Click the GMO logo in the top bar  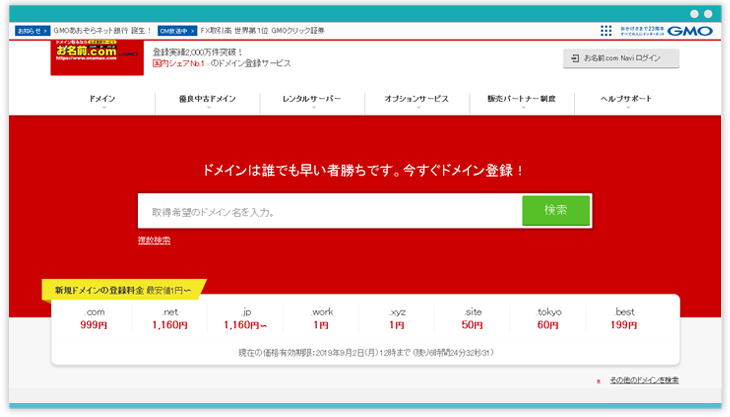point(690,31)
